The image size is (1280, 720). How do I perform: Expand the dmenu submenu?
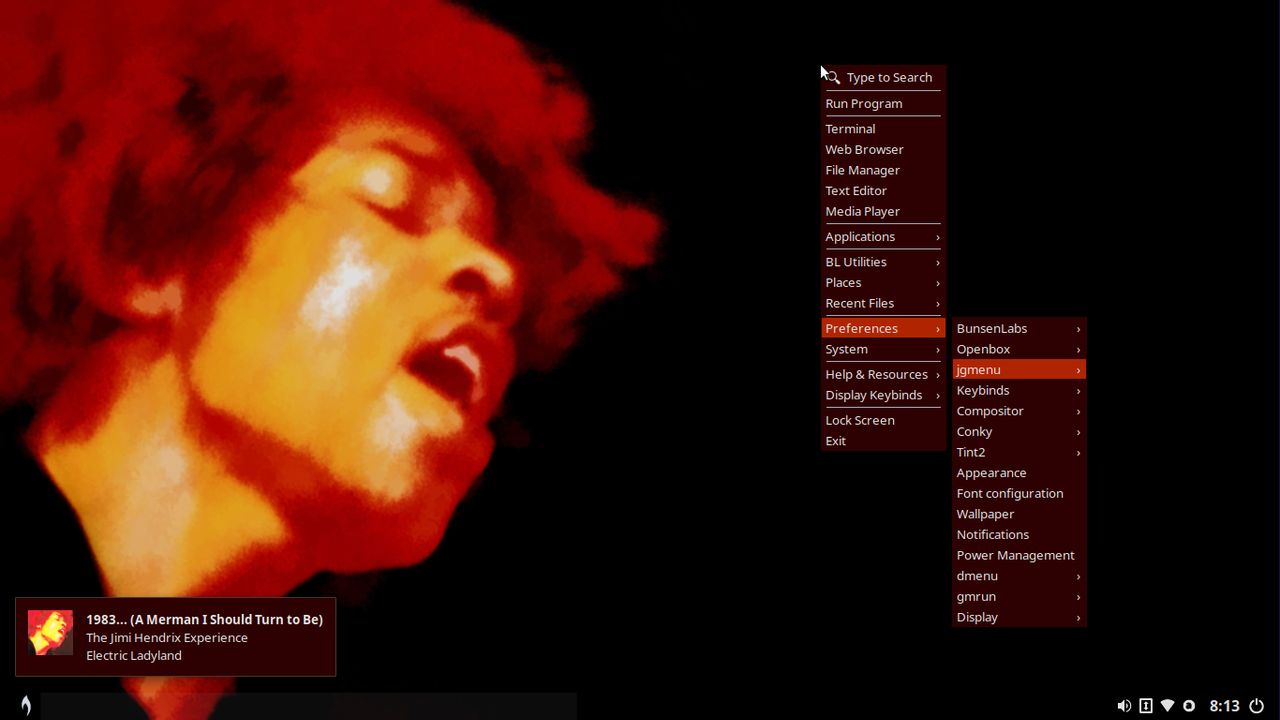coord(1019,576)
